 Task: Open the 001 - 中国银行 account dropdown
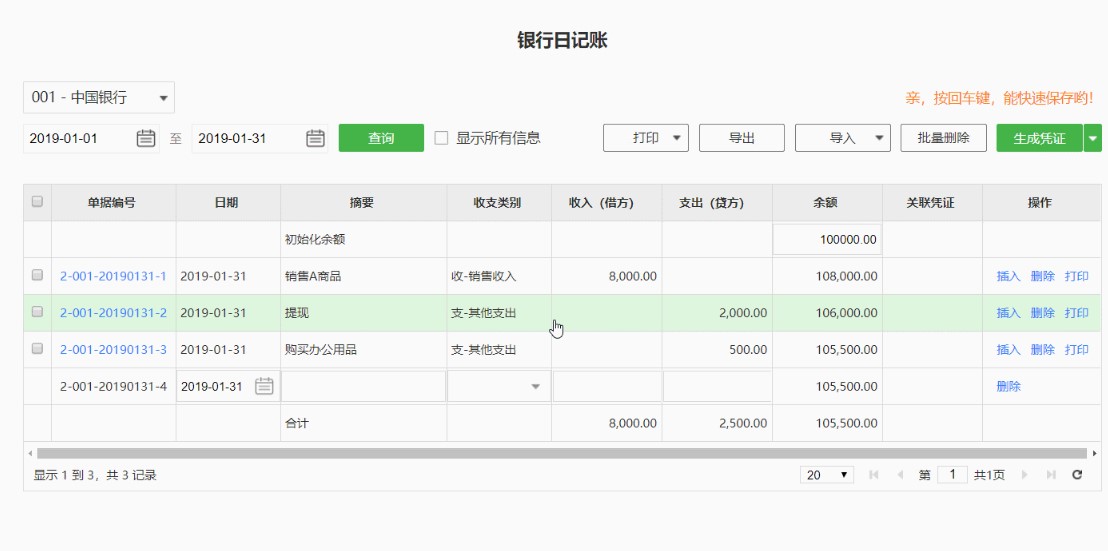pos(99,97)
